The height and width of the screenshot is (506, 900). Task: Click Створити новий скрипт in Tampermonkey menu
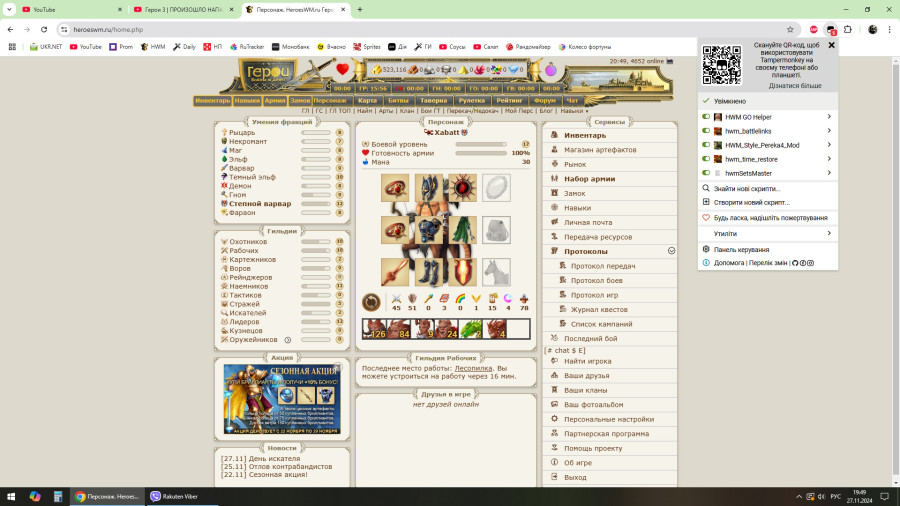751,203
